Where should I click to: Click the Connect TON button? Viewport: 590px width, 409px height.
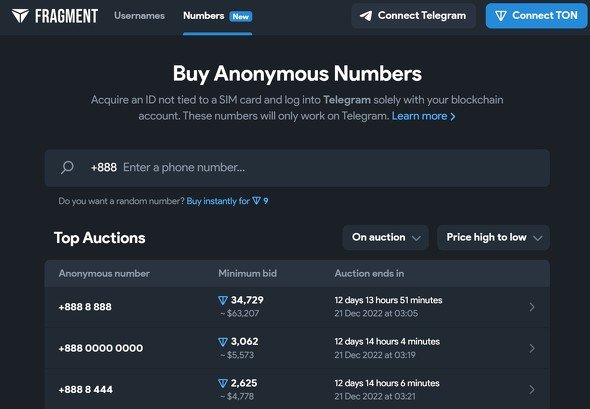point(536,16)
